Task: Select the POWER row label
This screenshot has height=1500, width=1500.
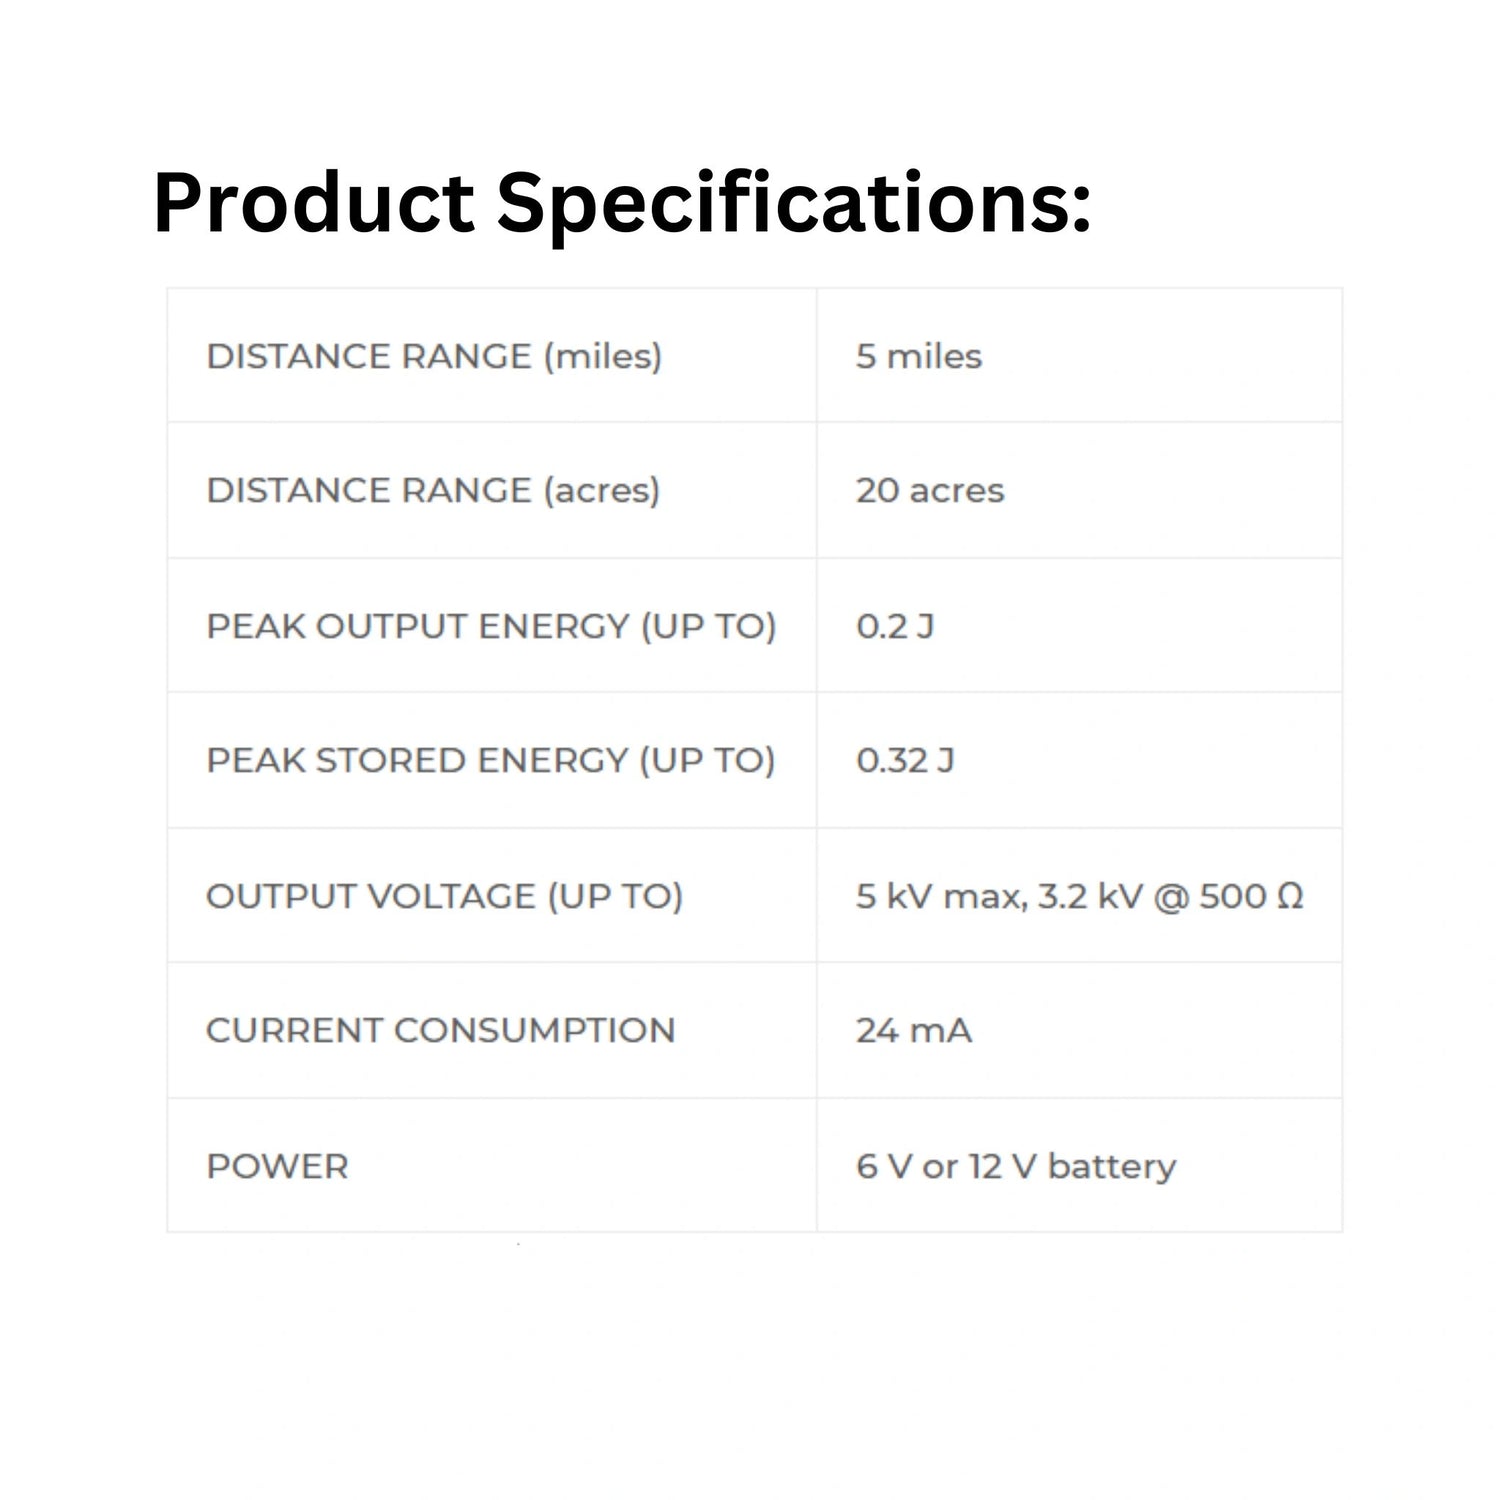Action: [x=277, y=1167]
